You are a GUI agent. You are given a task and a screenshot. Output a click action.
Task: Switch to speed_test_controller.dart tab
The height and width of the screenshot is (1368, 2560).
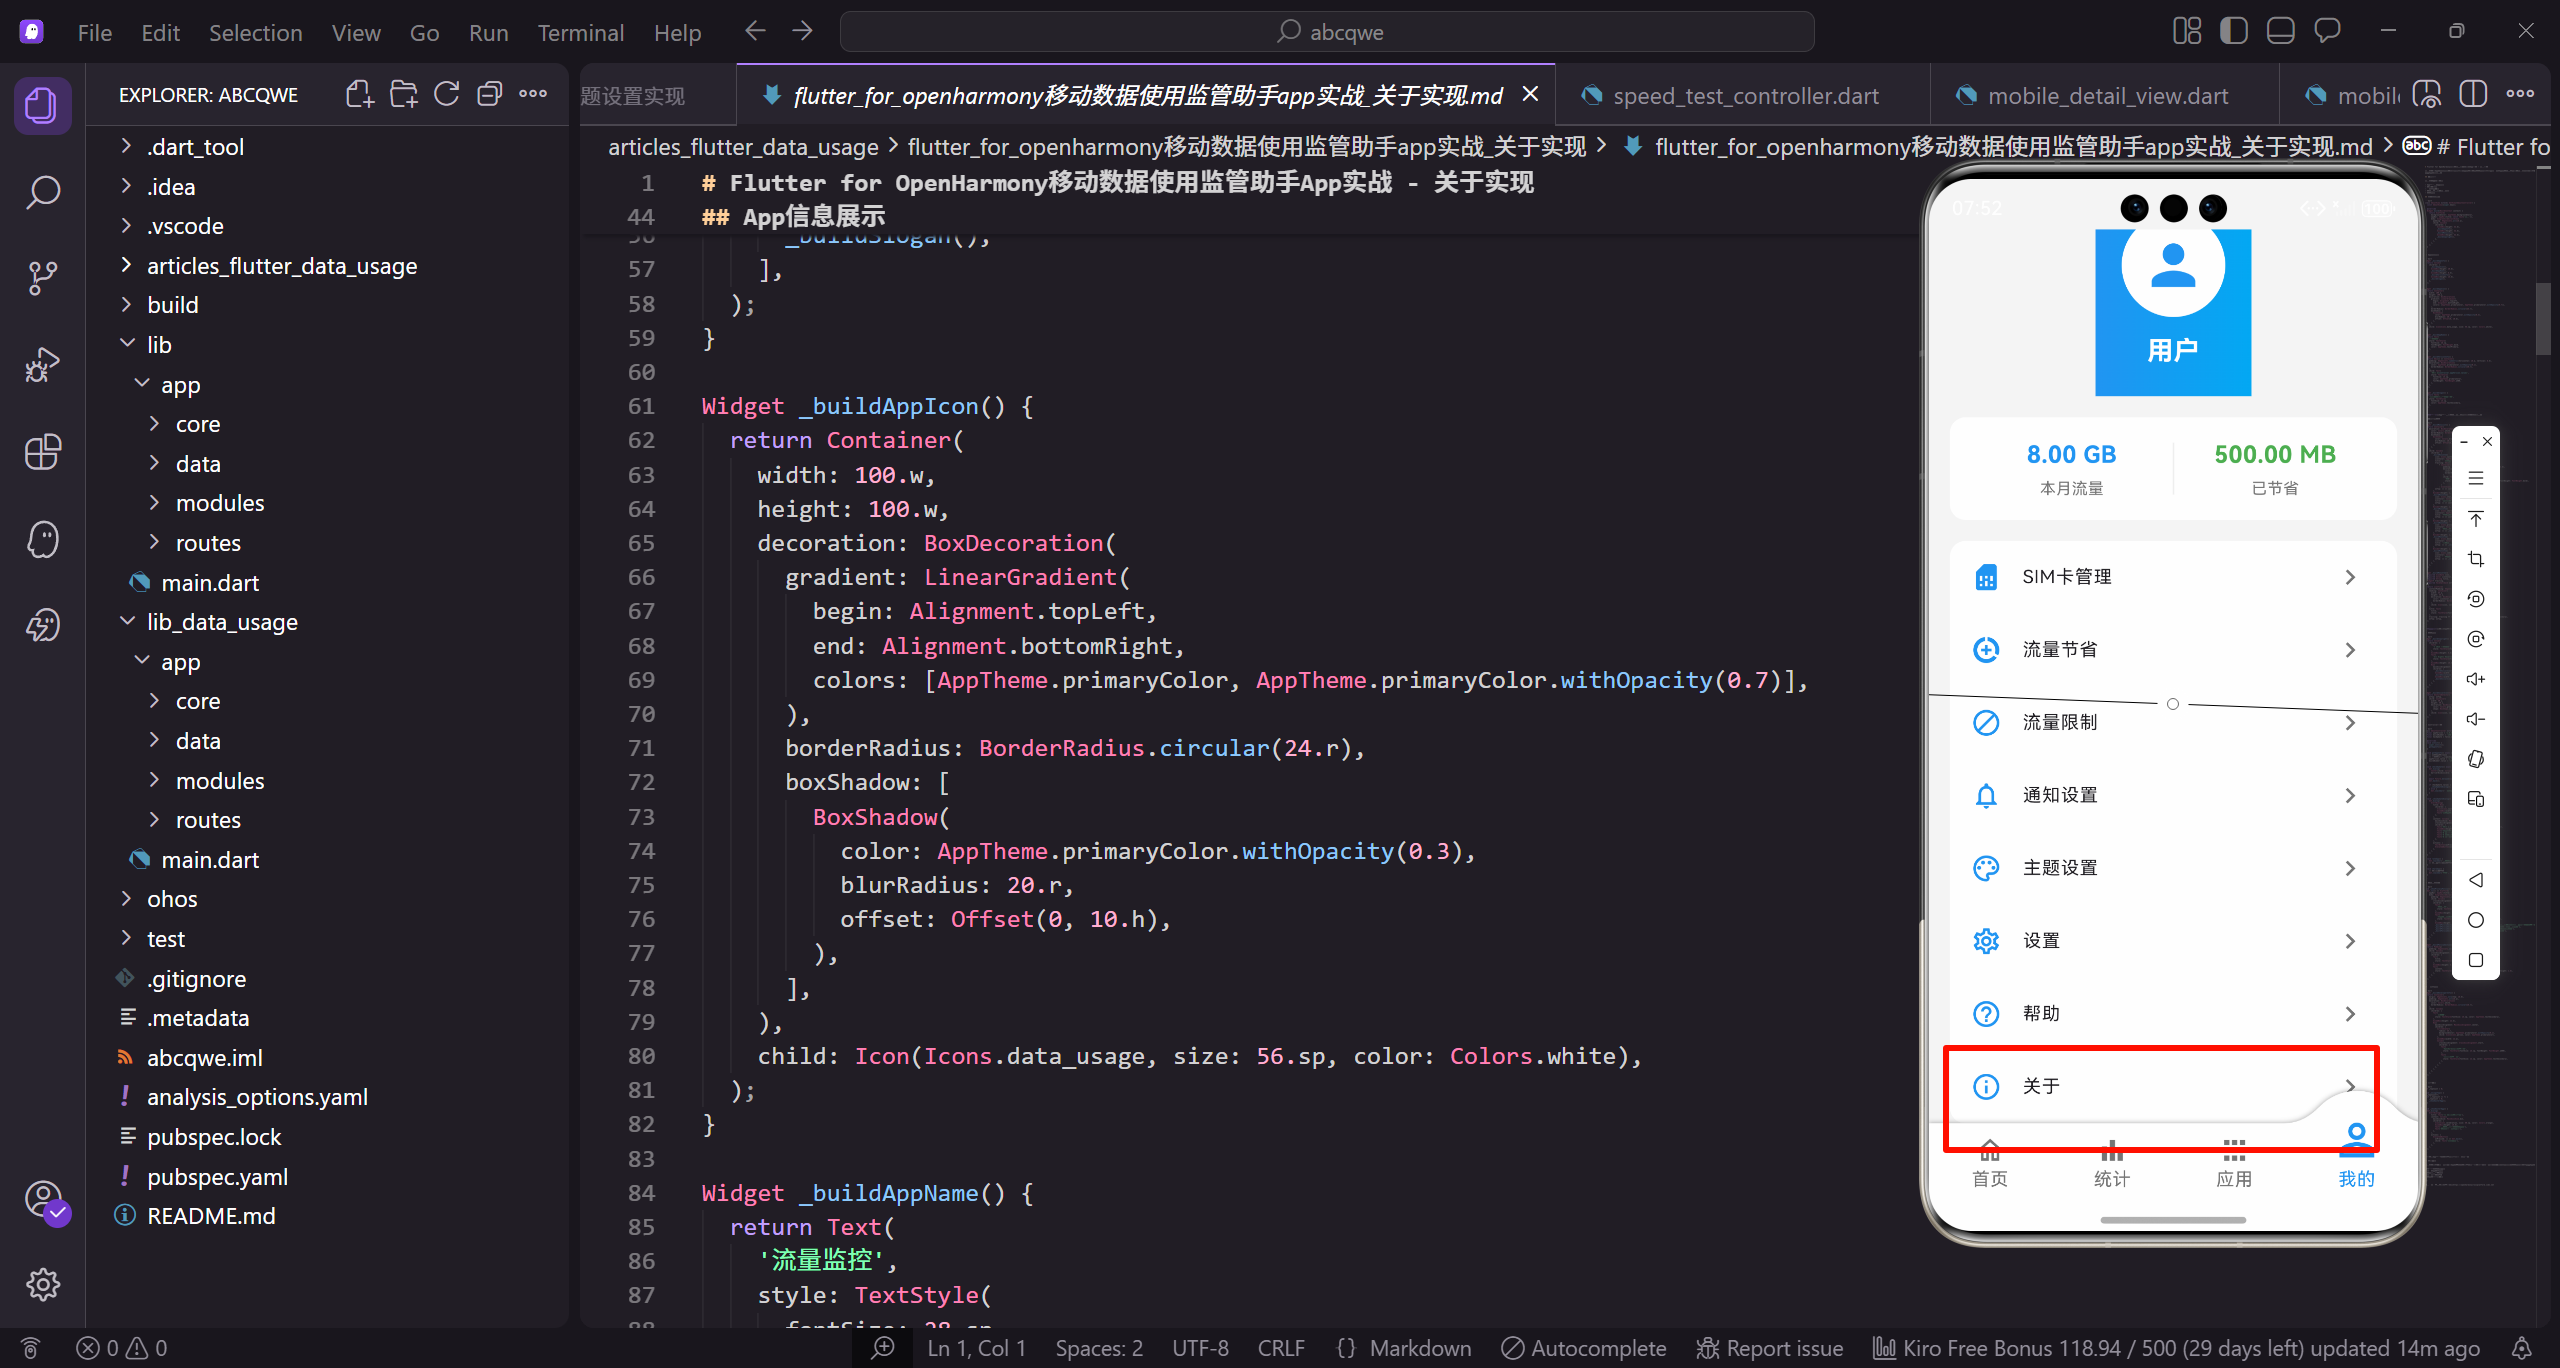(x=1745, y=96)
